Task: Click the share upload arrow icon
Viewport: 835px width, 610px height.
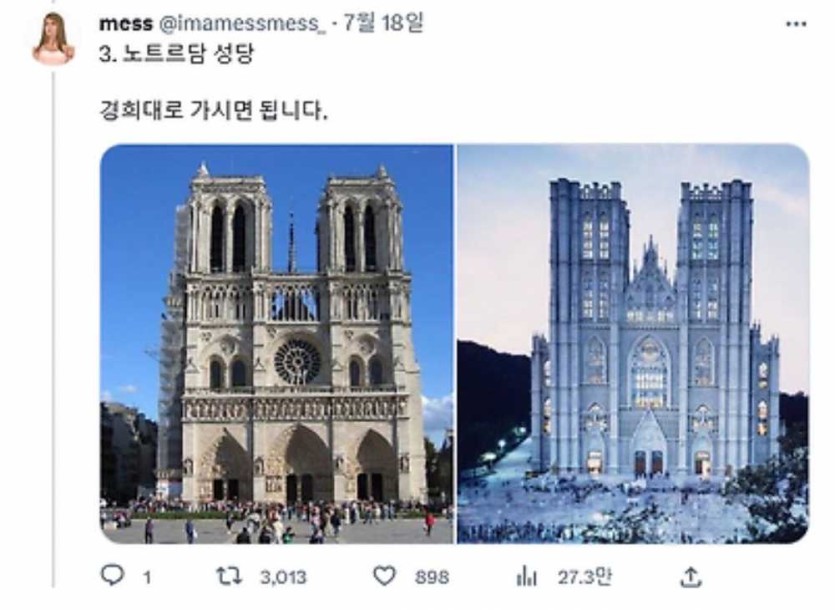Action: click(690, 576)
